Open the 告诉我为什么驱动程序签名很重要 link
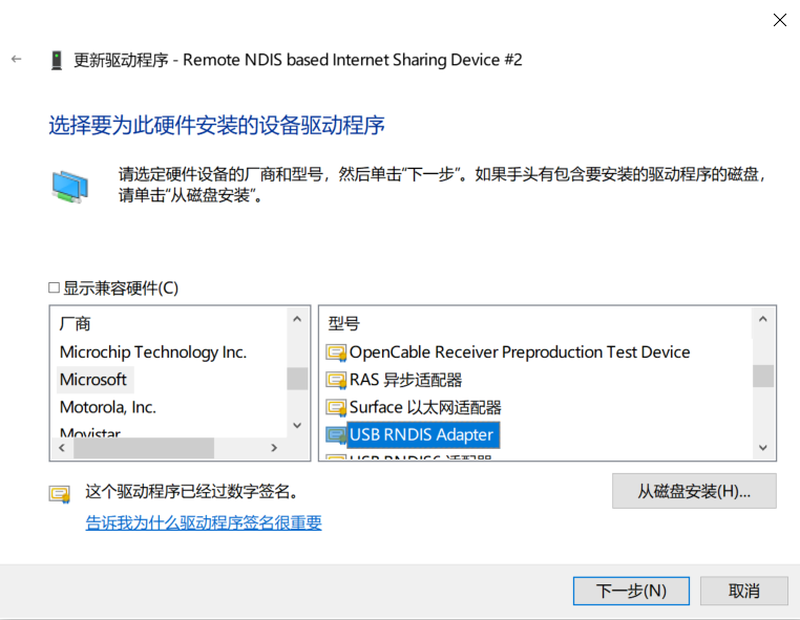The width and height of the screenshot is (800, 620). [204, 523]
